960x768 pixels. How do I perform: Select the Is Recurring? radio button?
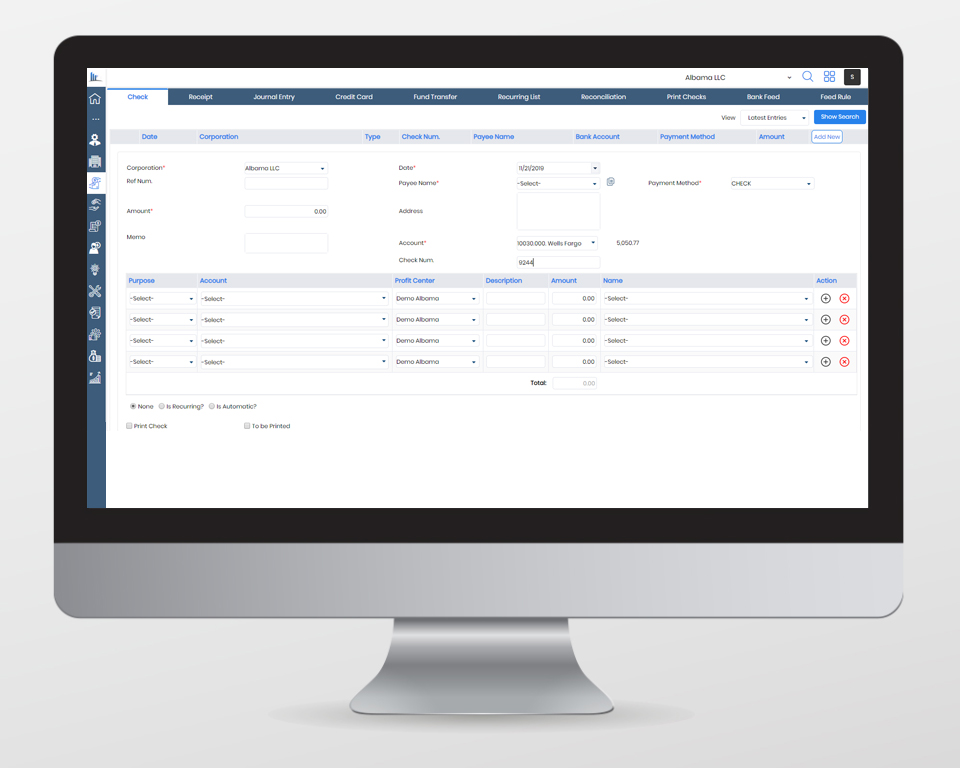161,406
